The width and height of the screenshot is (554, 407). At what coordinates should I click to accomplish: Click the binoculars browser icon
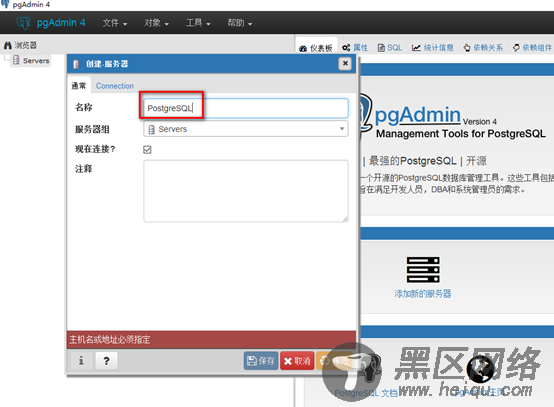click(8, 45)
